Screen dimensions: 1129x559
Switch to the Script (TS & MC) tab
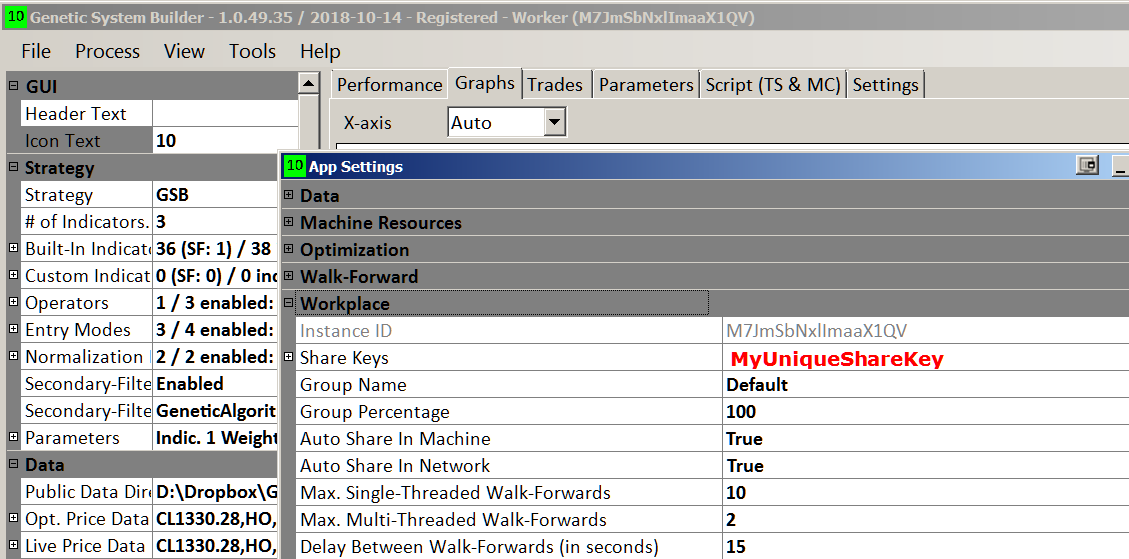772,85
